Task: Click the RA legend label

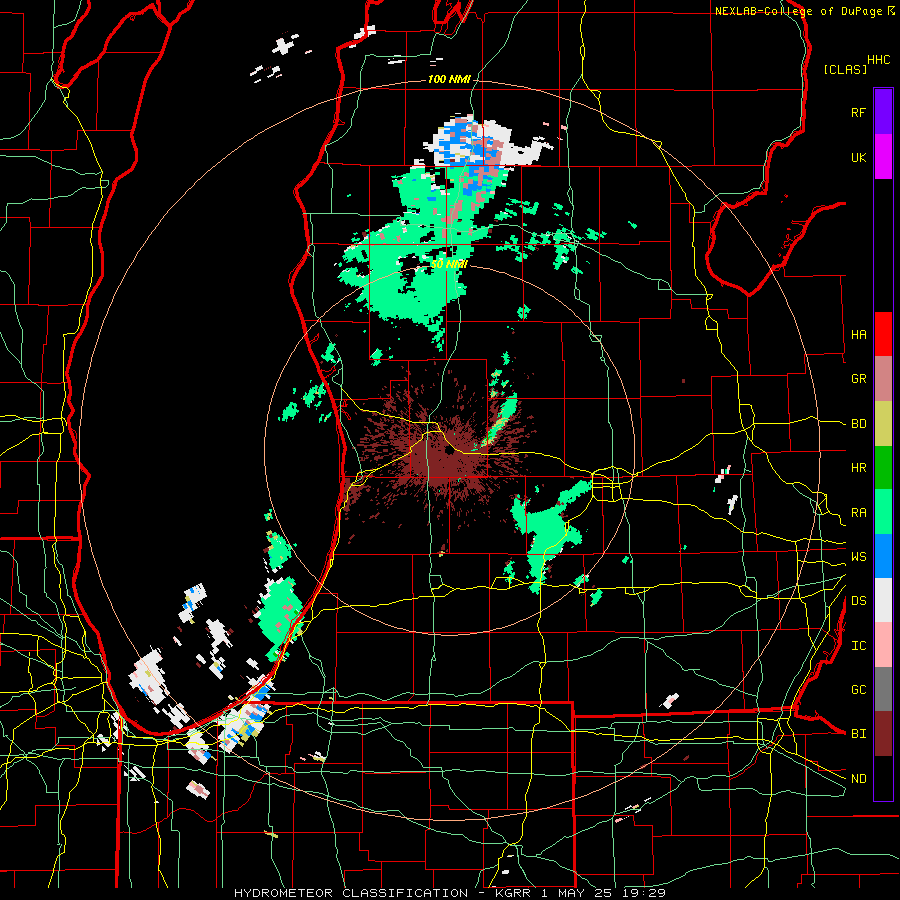Action: tap(858, 513)
